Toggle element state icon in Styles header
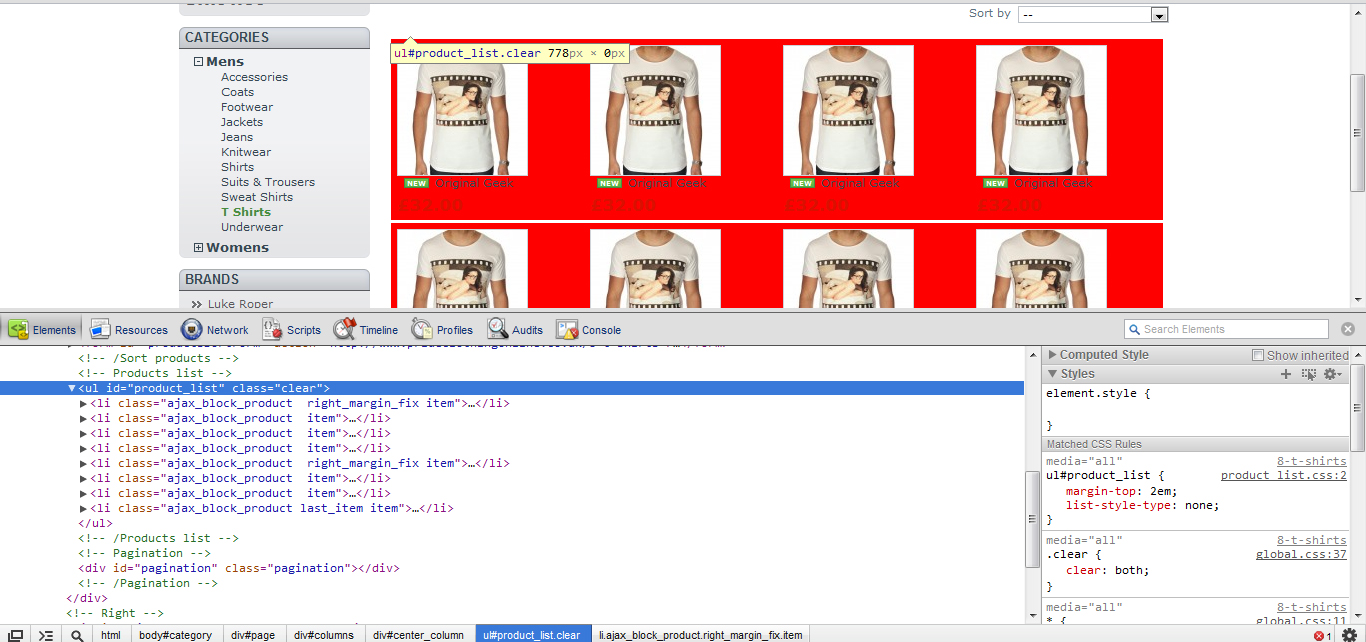 click(1309, 374)
